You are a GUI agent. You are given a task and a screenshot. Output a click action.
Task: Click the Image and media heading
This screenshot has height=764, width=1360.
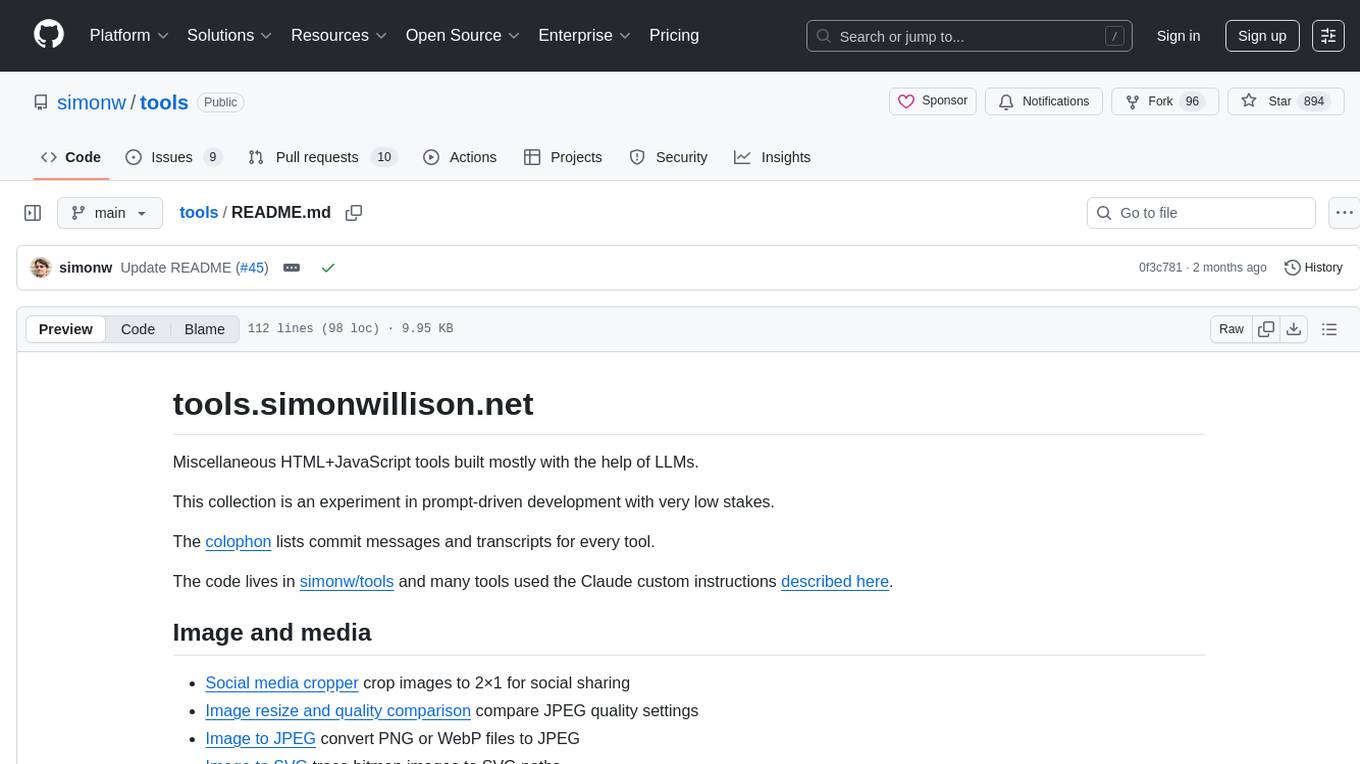pos(272,632)
